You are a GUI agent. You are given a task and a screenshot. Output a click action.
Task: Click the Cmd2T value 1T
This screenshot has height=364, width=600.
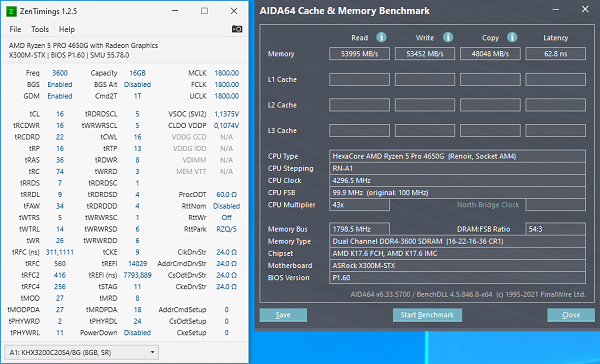(137, 96)
